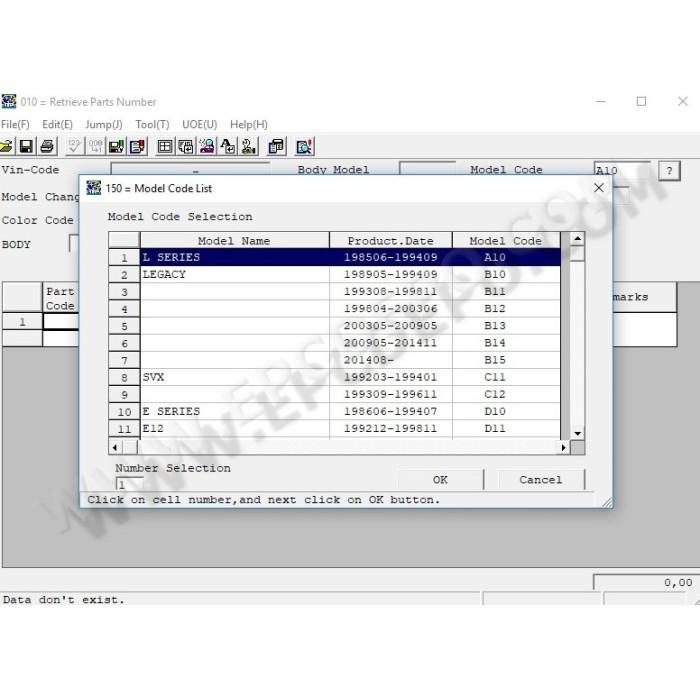This screenshot has width=700, height=700.
Task: Click the disk with green arrow icon
Action: (x=117, y=146)
